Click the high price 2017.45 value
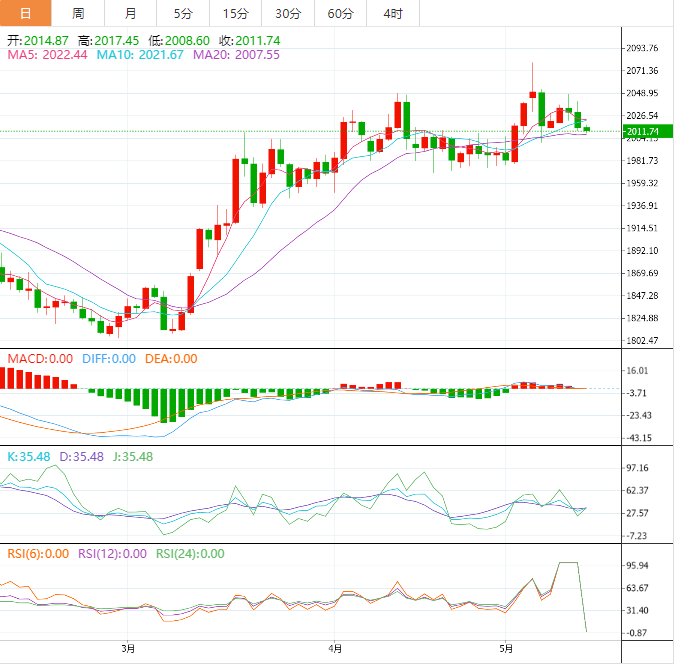The image size is (674, 670). pos(116,41)
